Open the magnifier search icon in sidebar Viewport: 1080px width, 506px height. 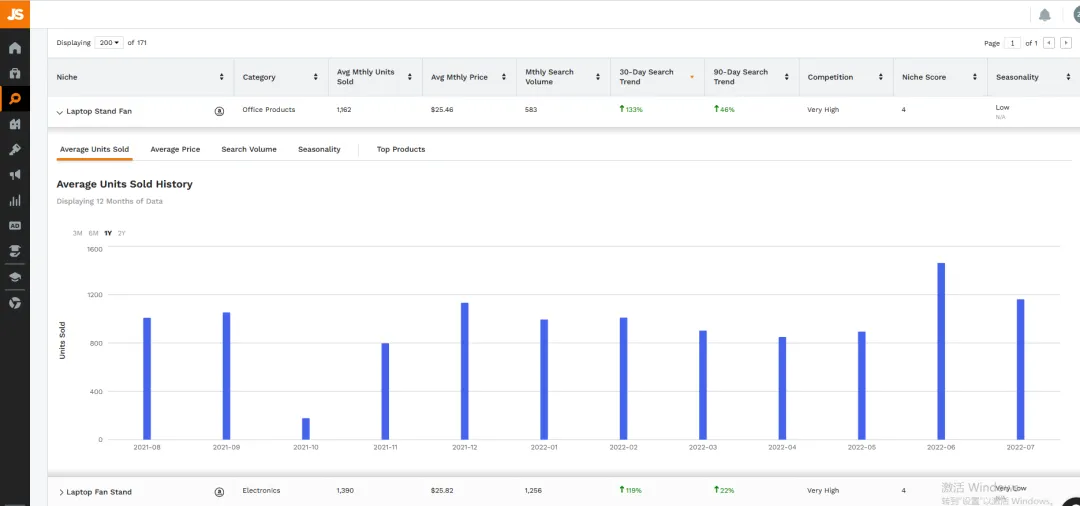point(14,98)
